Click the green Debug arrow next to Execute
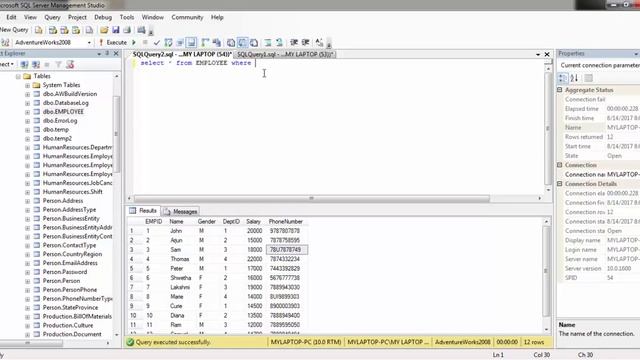This screenshot has width=640, height=360. (134, 42)
